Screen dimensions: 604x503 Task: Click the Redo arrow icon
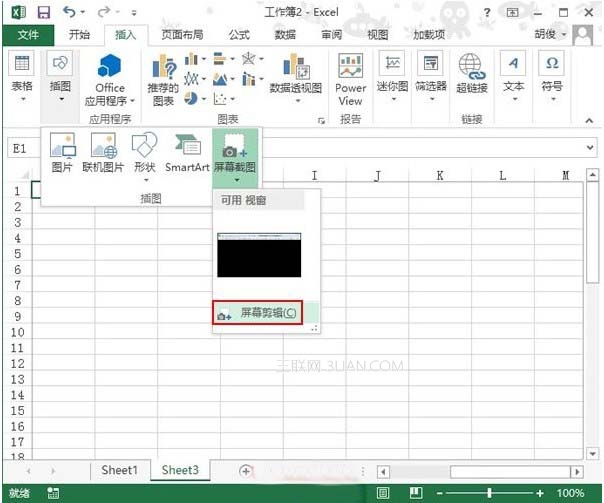tap(103, 12)
